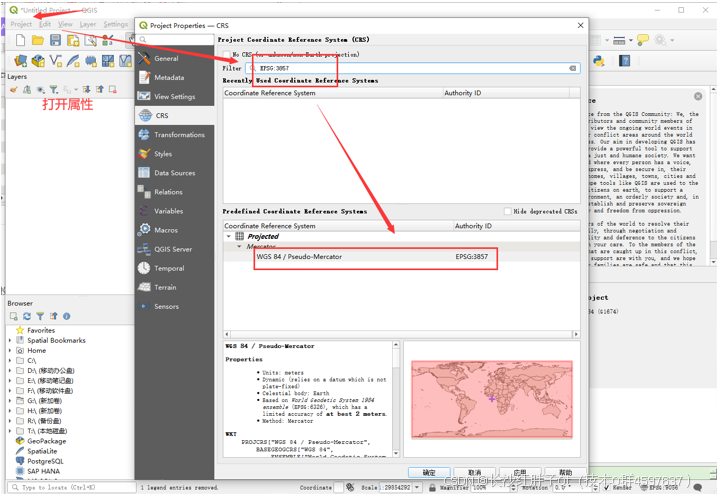The image size is (717, 494).
Task: Switch to Data Sources tab
Action: [x=174, y=173]
